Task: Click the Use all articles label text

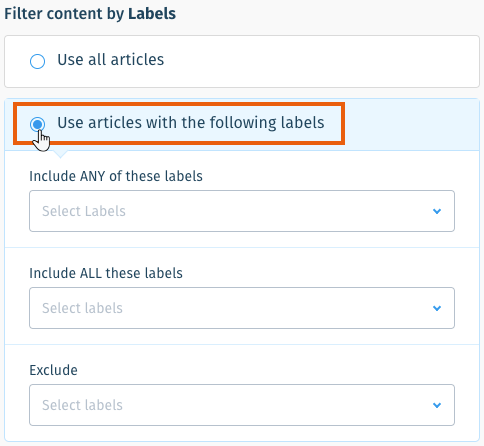Action: click(x=111, y=60)
